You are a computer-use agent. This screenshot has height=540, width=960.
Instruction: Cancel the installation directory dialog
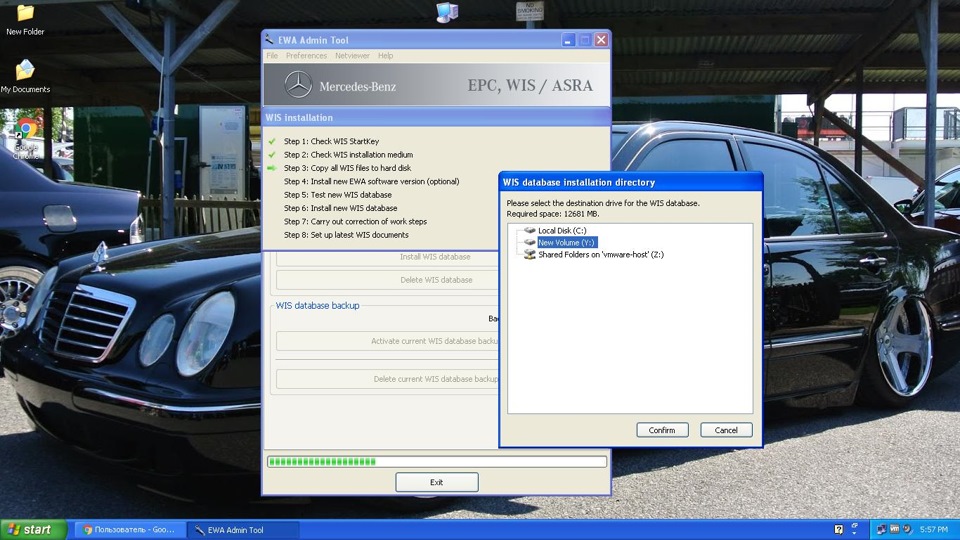[726, 430]
